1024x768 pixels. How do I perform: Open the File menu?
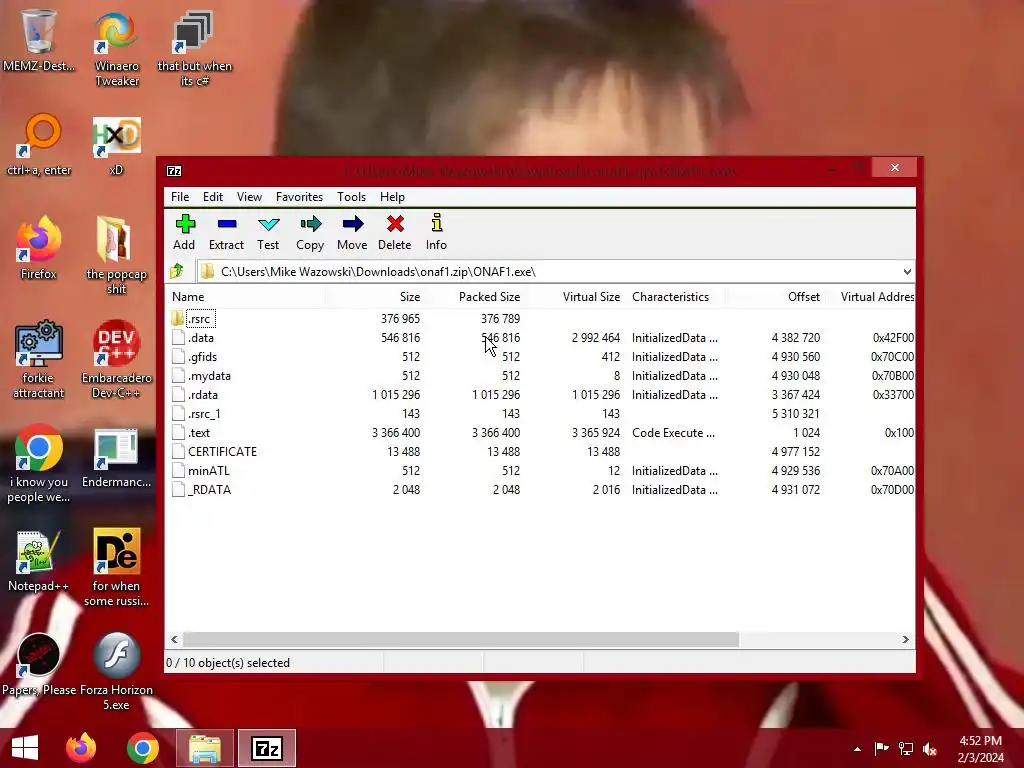click(x=180, y=197)
